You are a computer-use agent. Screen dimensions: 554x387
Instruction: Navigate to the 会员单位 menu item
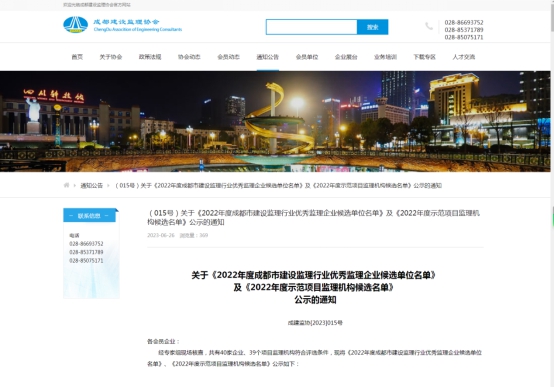pyautogui.click(x=307, y=57)
